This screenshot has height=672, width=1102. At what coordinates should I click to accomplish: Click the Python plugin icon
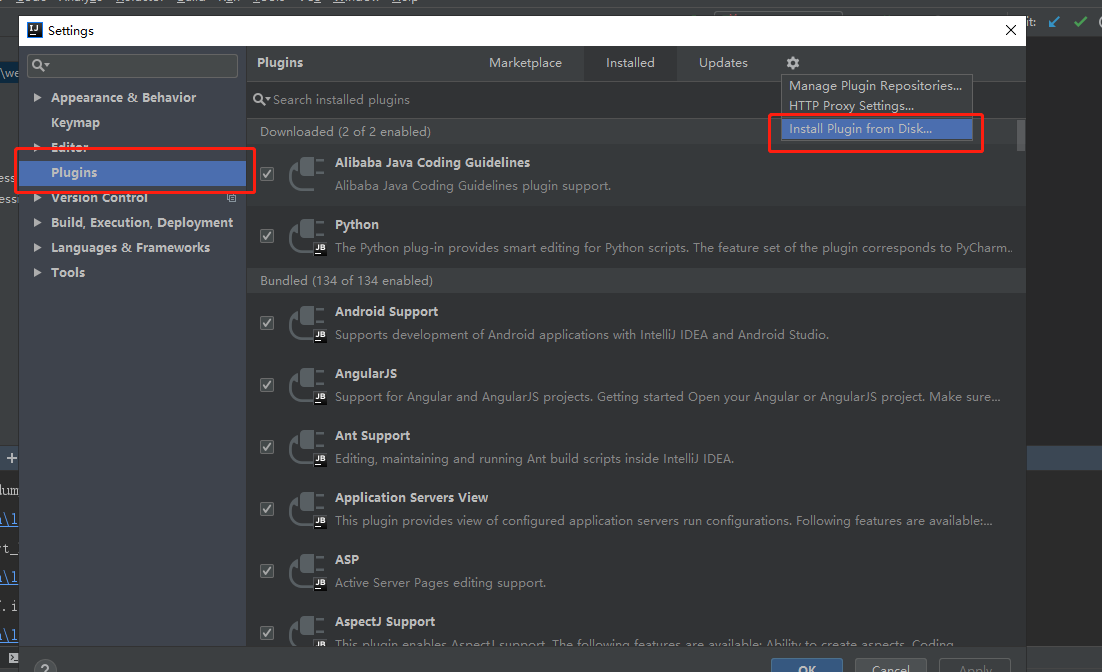(307, 236)
